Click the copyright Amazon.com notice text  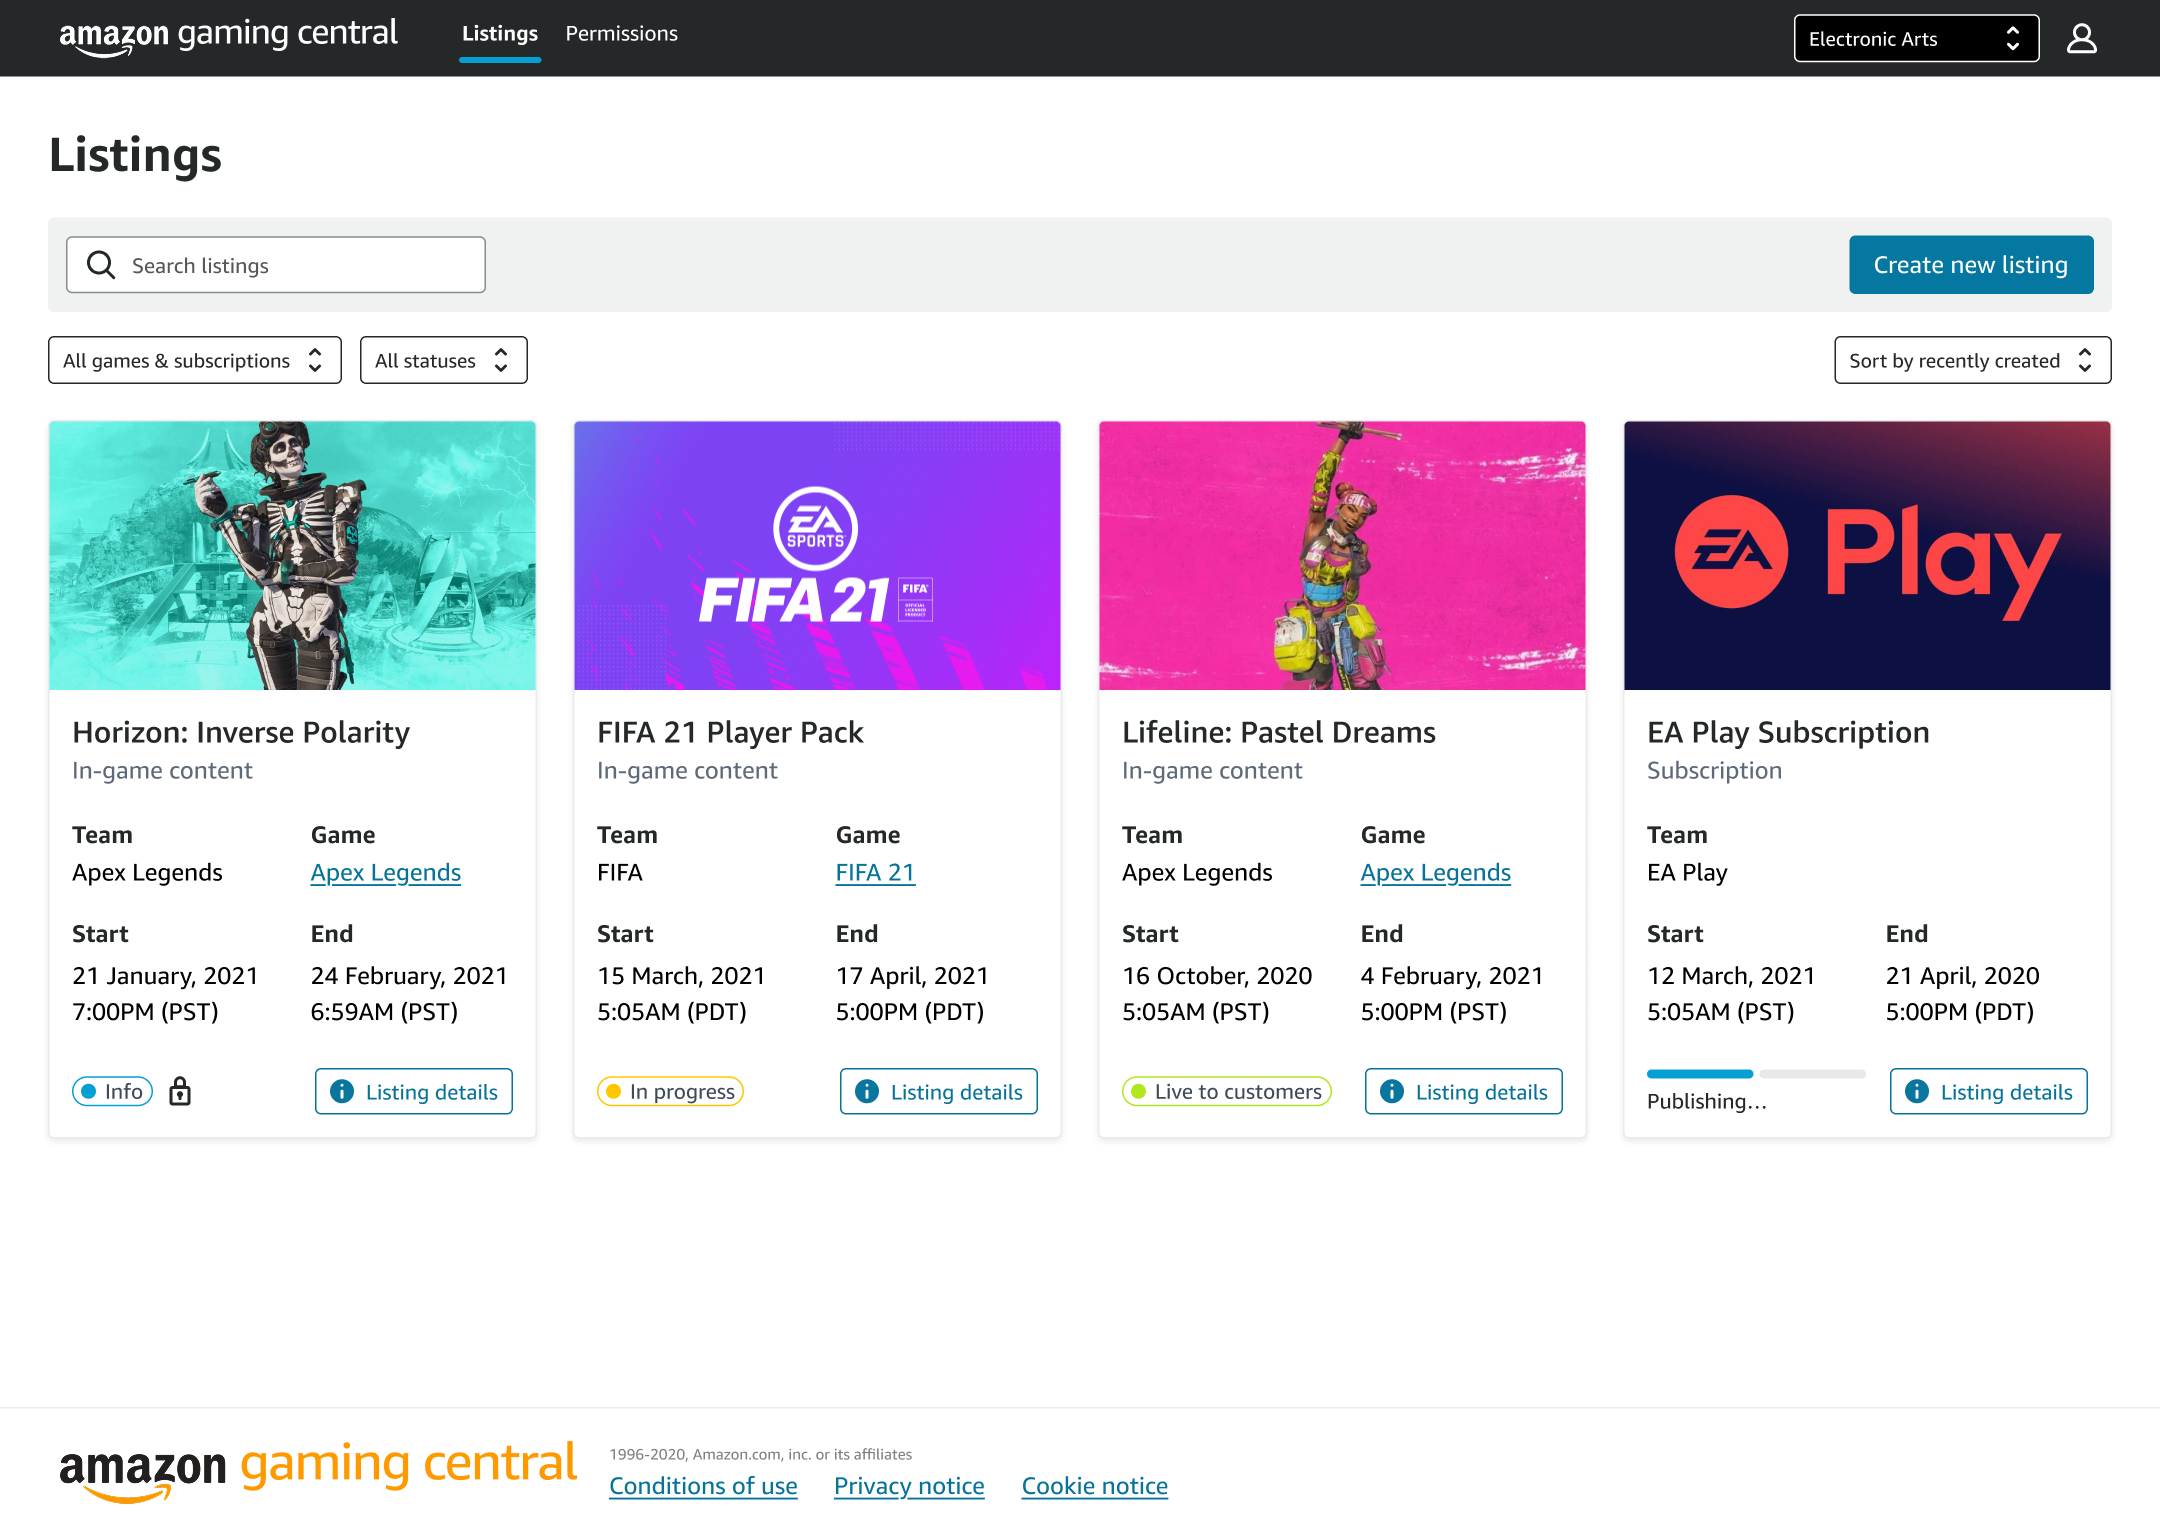click(x=761, y=1455)
